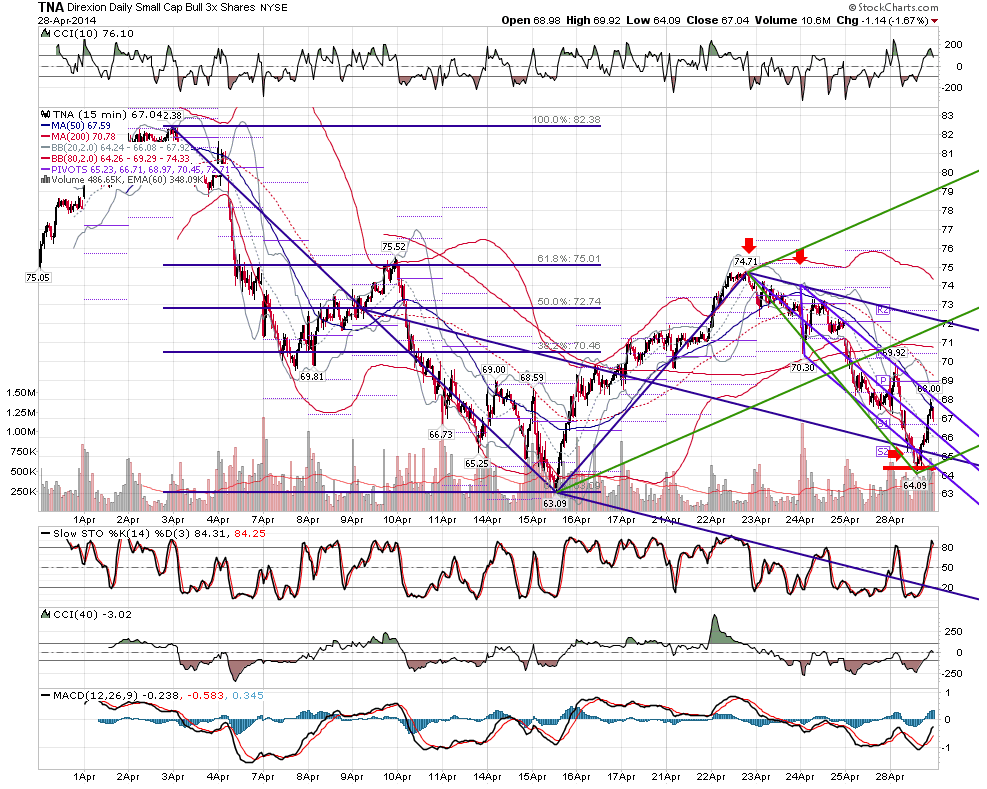
Task: Click the 50.0%: 72.74 Fibonacci label
Action: tap(568, 302)
